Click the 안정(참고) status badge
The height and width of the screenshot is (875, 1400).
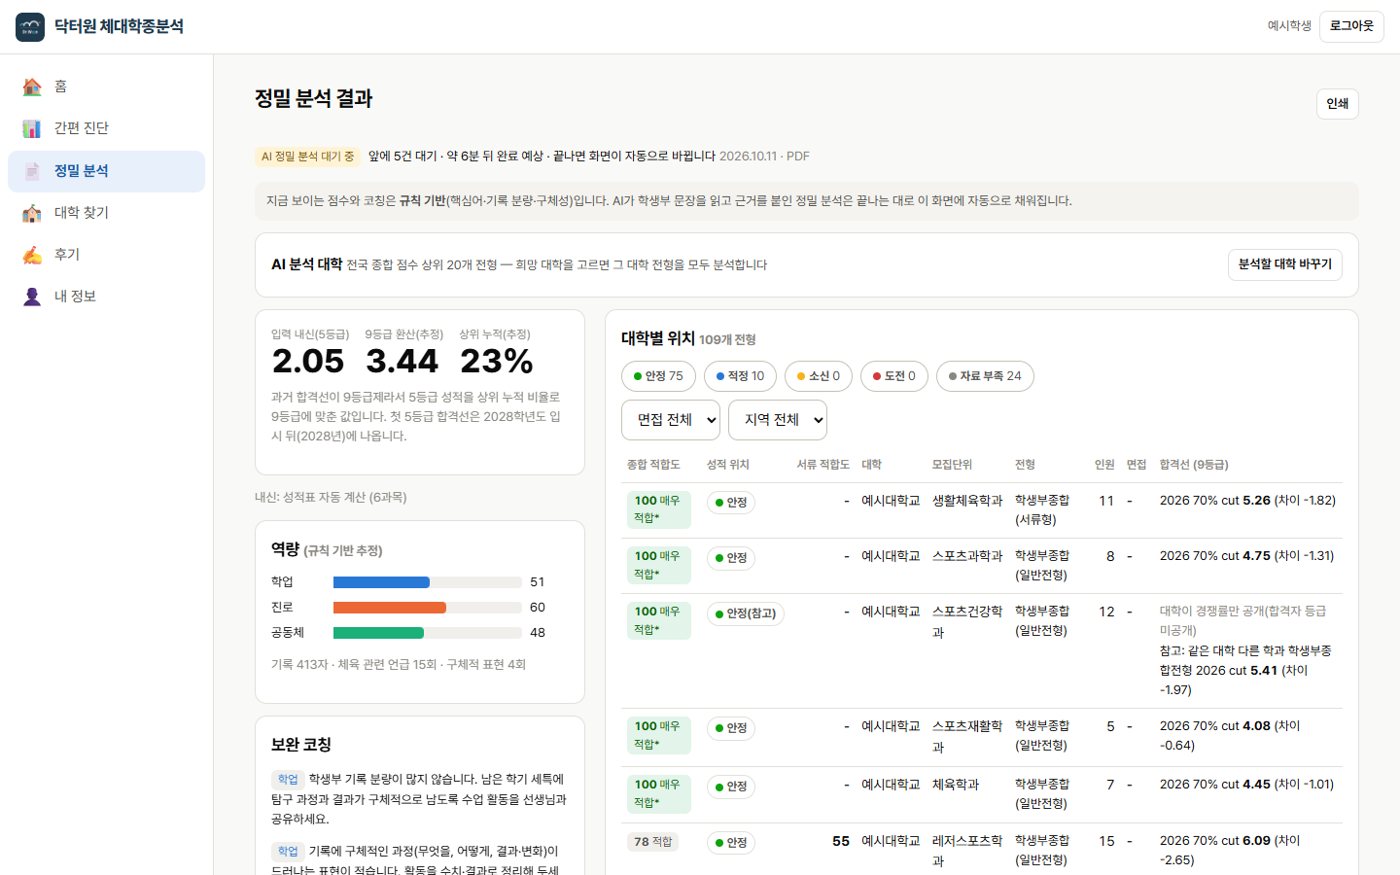tap(745, 614)
